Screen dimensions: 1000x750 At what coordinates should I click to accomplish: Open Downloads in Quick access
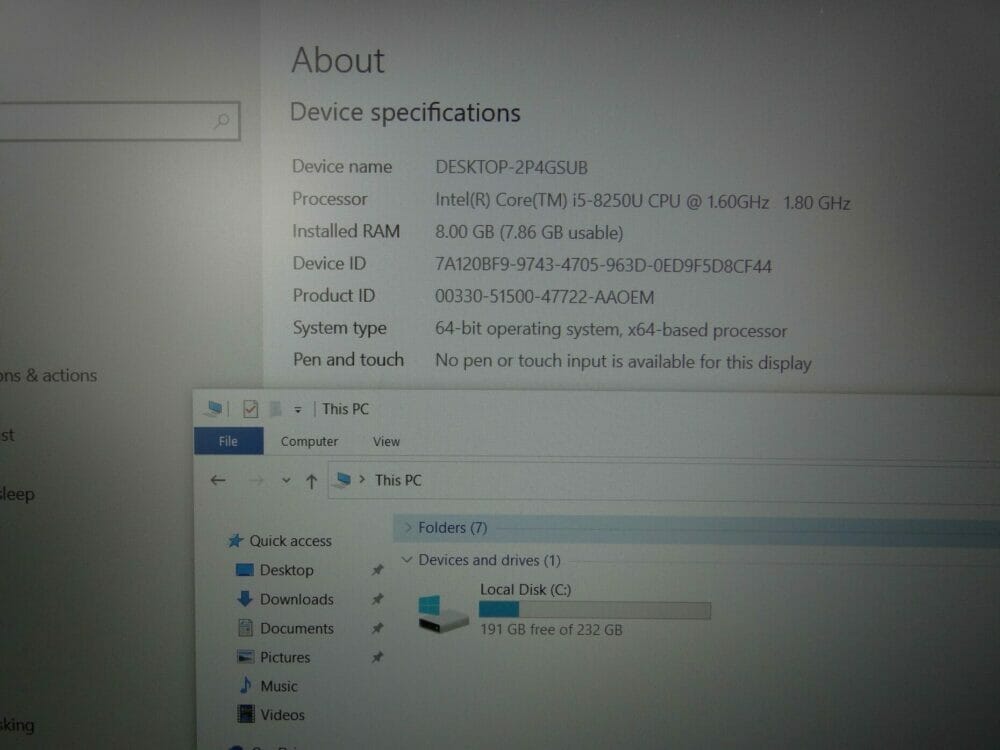pos(297,599)
